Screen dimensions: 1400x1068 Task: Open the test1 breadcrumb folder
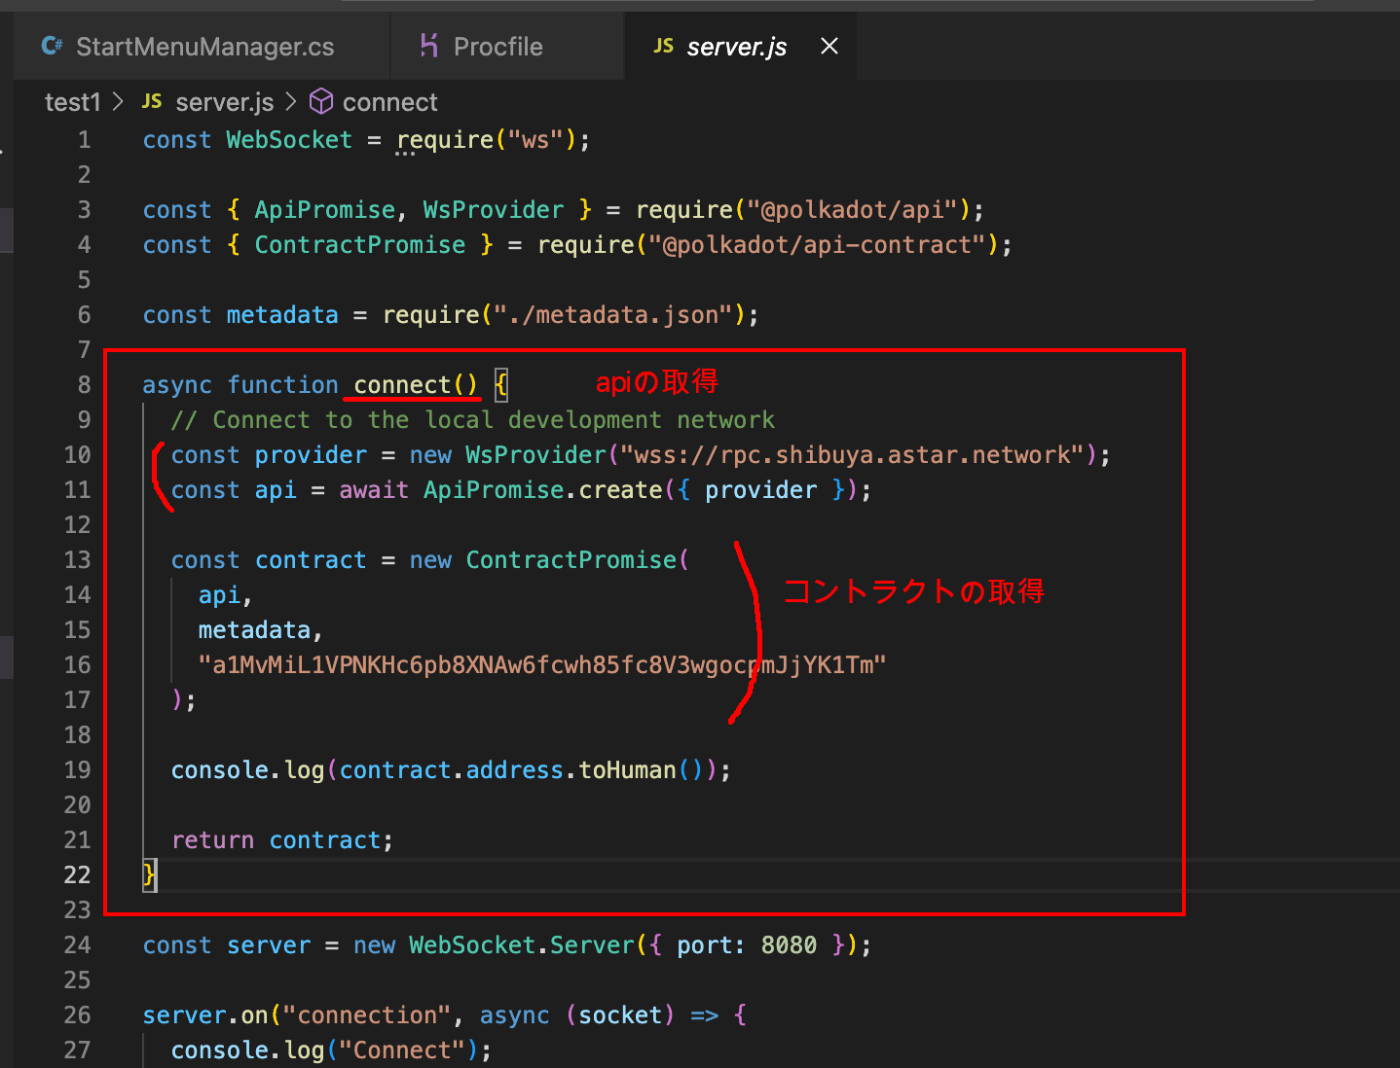click(73, 102)
